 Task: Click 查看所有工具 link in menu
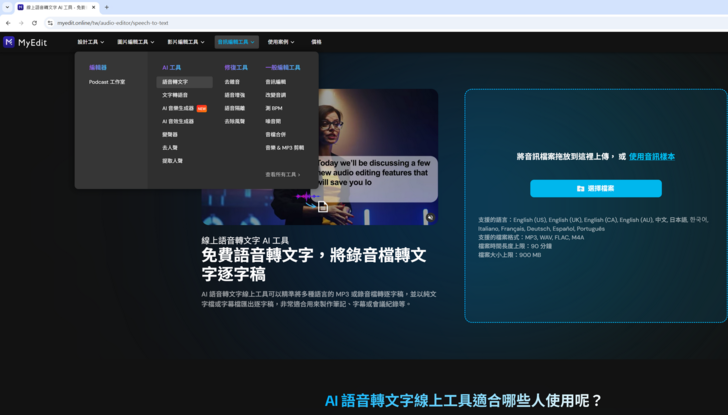[283, 174]
